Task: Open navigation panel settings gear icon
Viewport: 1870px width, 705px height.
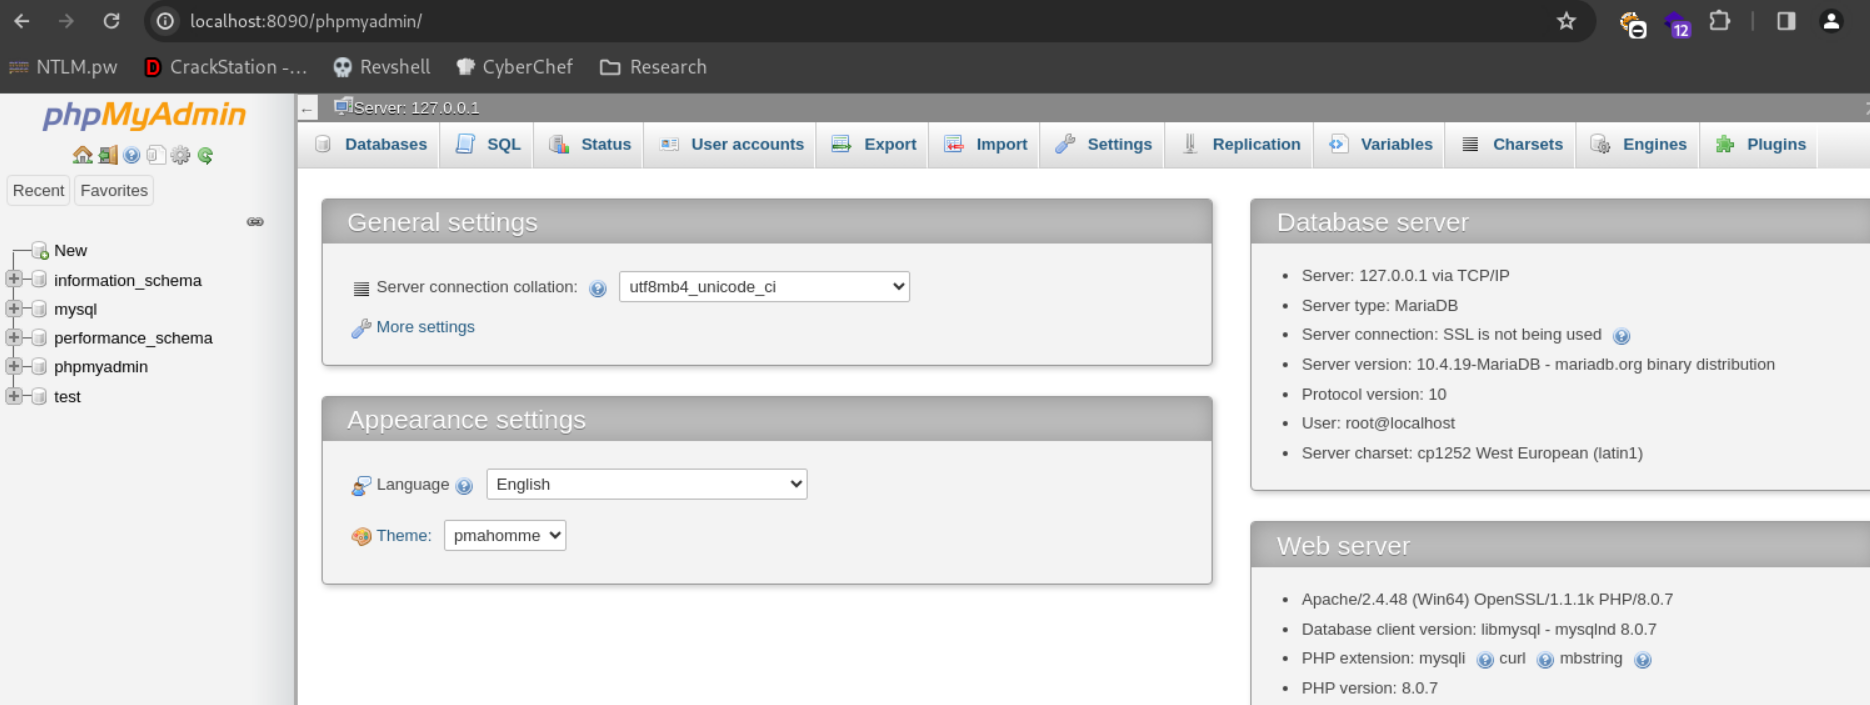Action: point(180,155)
